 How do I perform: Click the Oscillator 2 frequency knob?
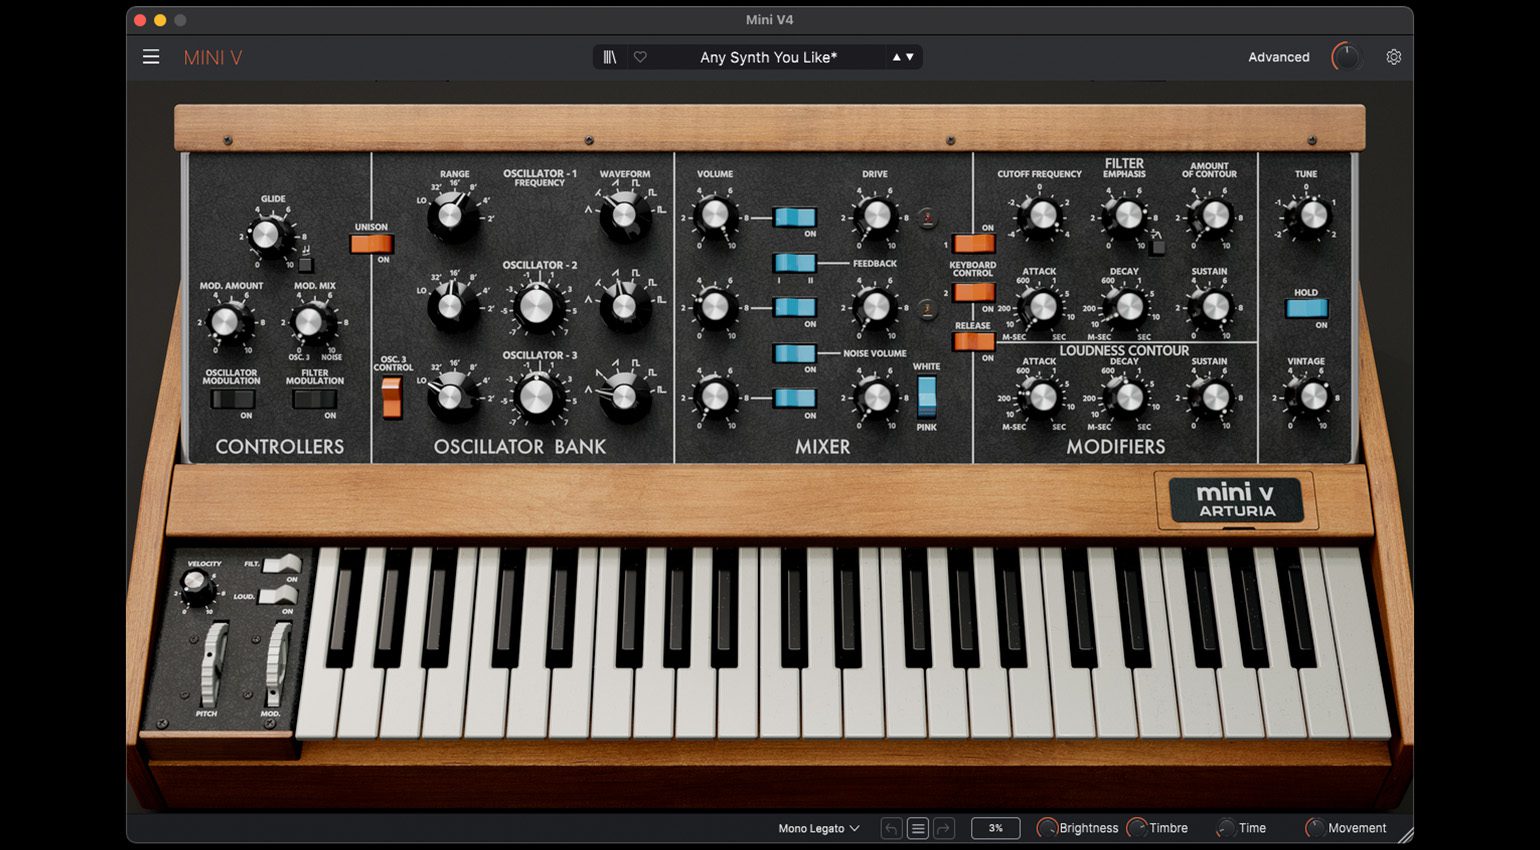[537, 306]
